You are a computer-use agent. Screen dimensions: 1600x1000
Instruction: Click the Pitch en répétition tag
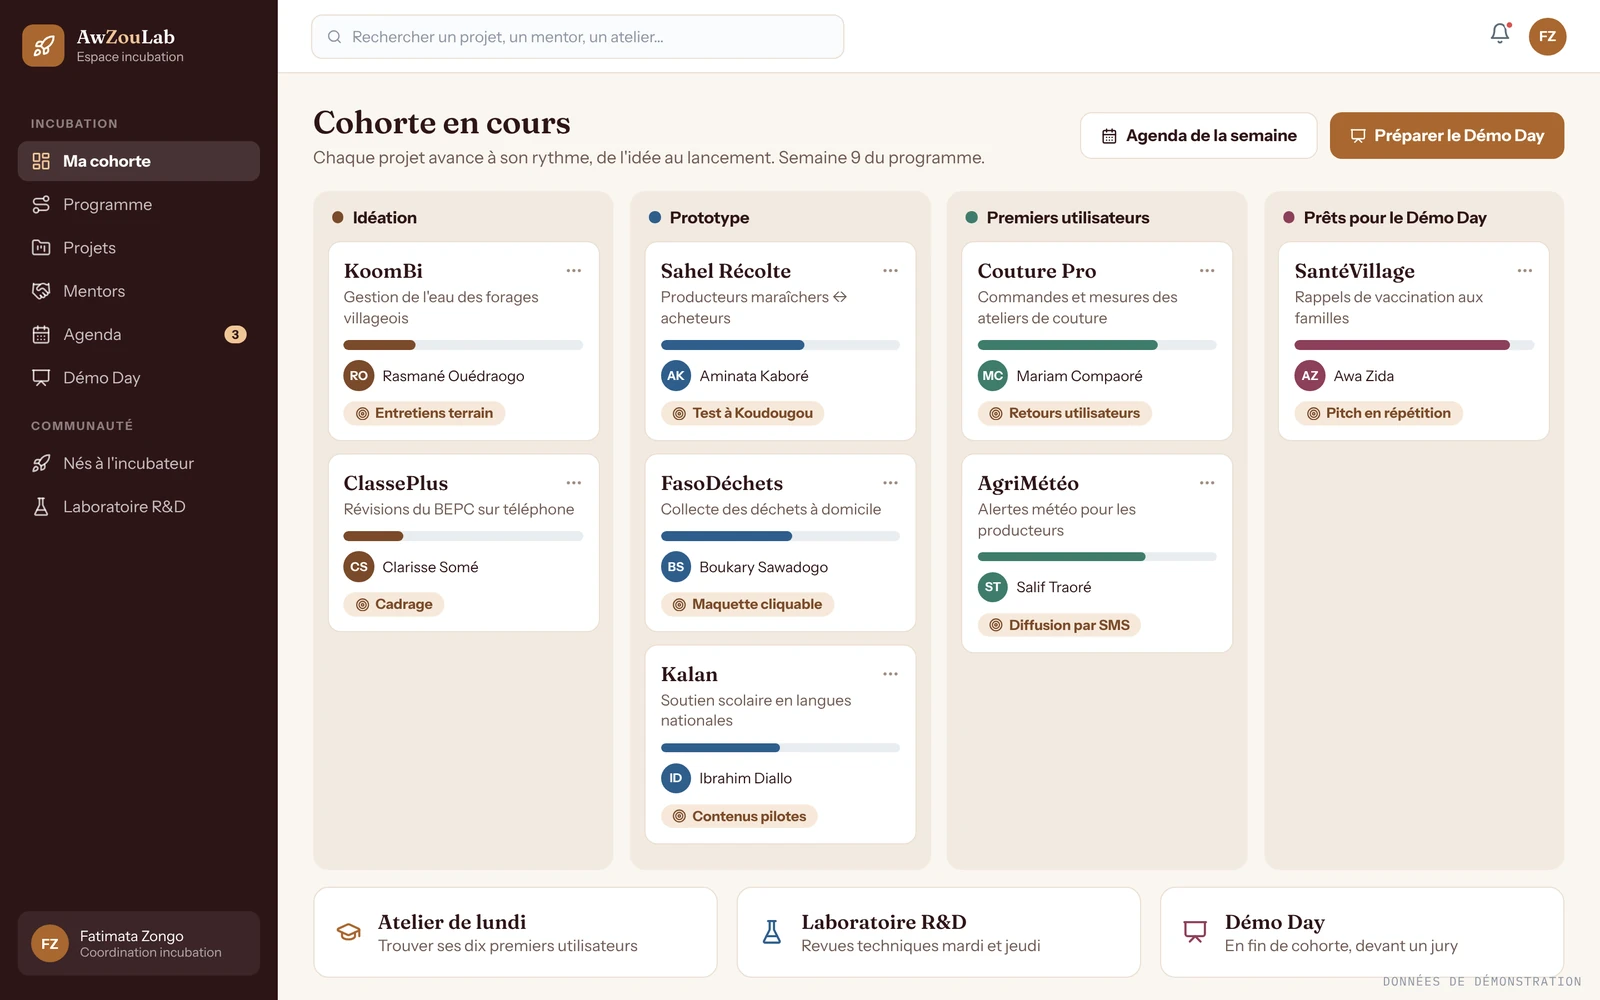click(1378, 413)
